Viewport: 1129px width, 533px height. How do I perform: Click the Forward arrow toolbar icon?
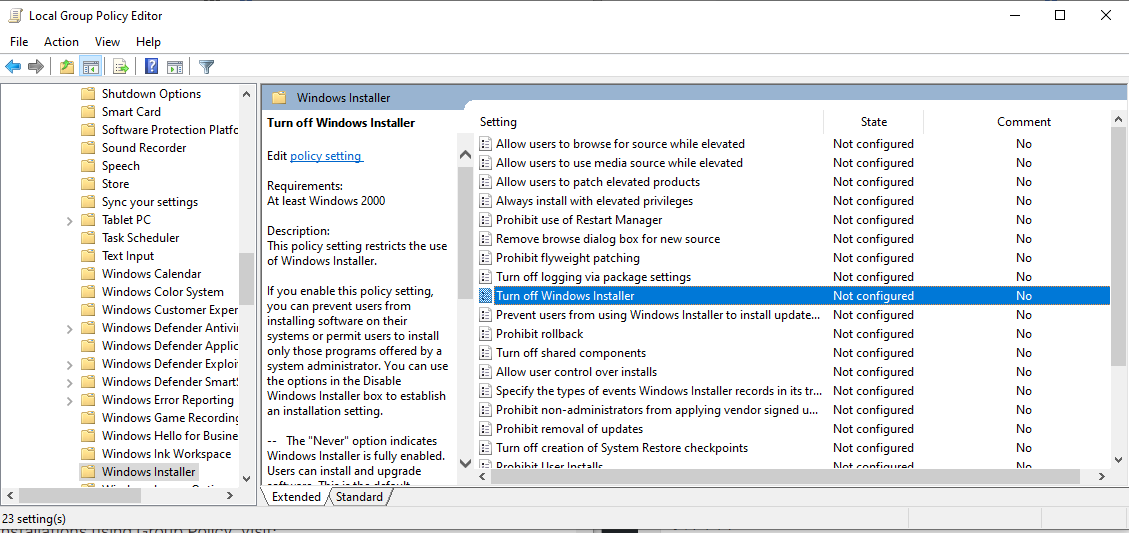point(36,67)
